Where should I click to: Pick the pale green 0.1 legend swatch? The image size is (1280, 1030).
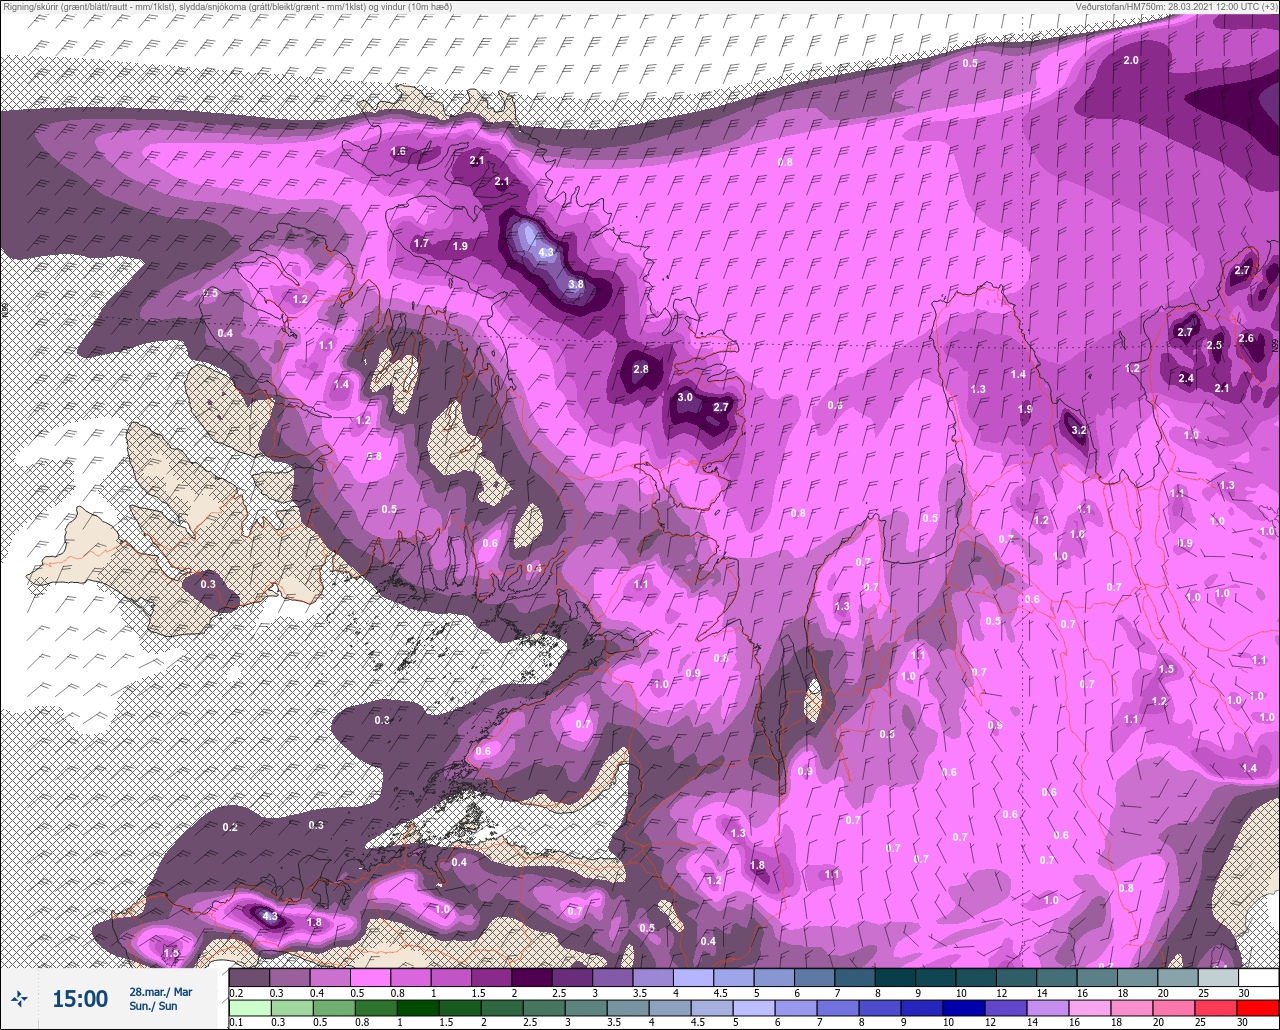249,1007
